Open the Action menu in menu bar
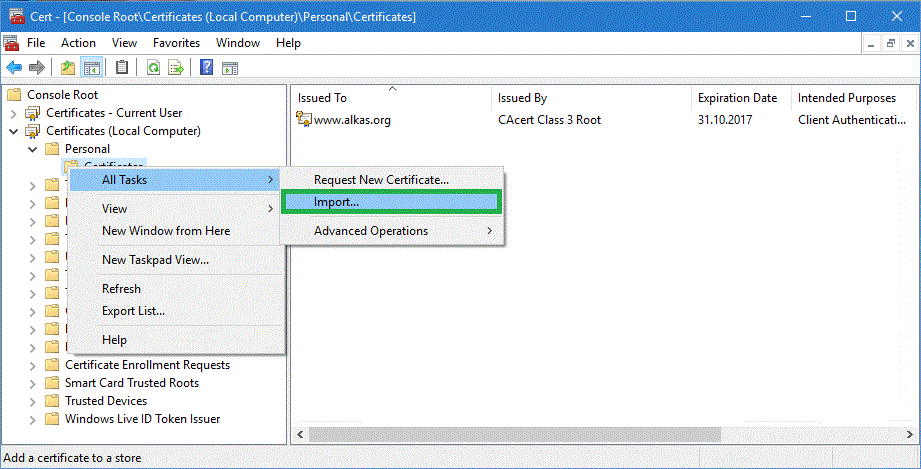This screenshot has width=921, height=469. point(78,43)
